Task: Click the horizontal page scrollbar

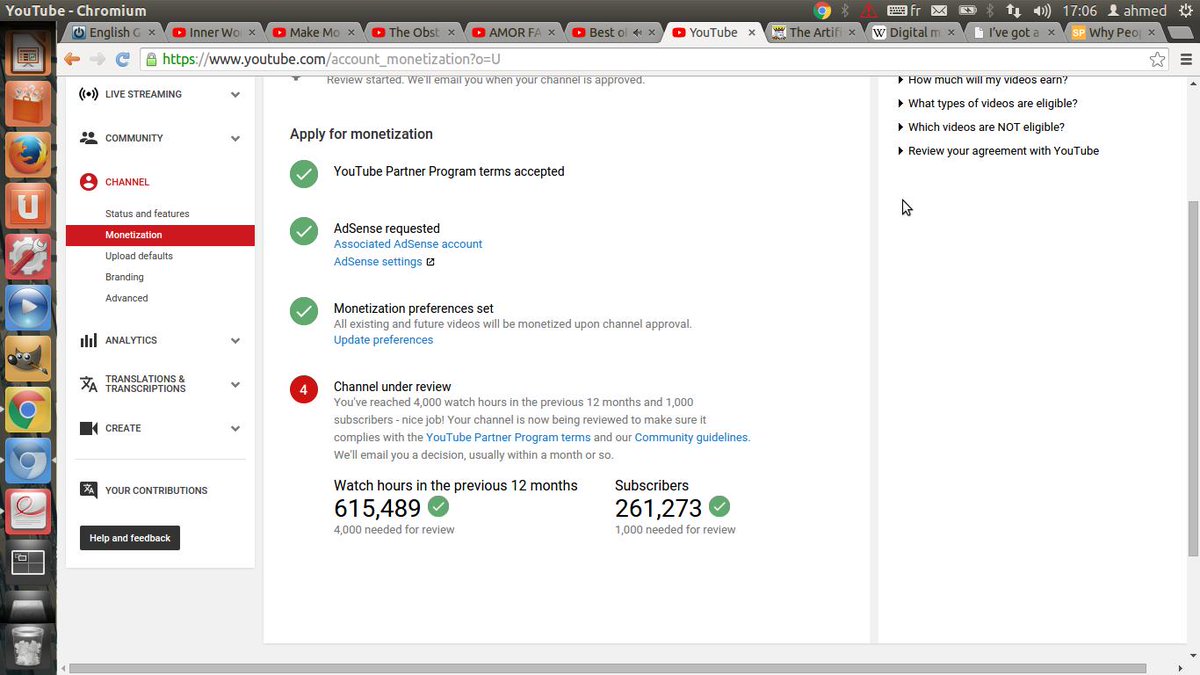Action: pos(606,668)
